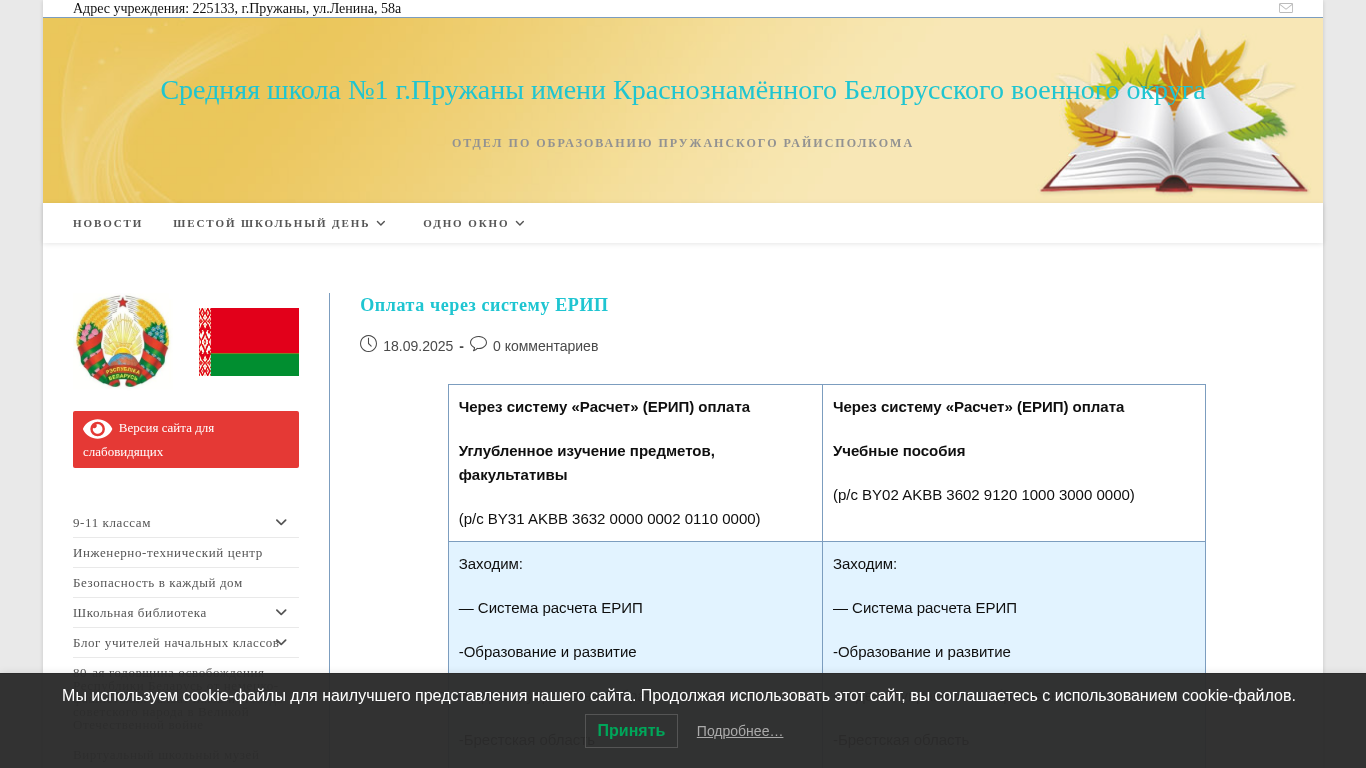Click '— Система расчета ЕРИП' in the Учебные пособия column
This screenshot has width=1366, height=768.
[925, 608]
